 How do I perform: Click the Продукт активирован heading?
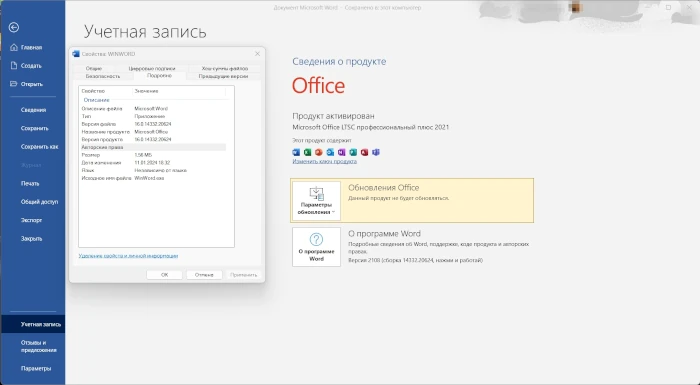(333, 116)
